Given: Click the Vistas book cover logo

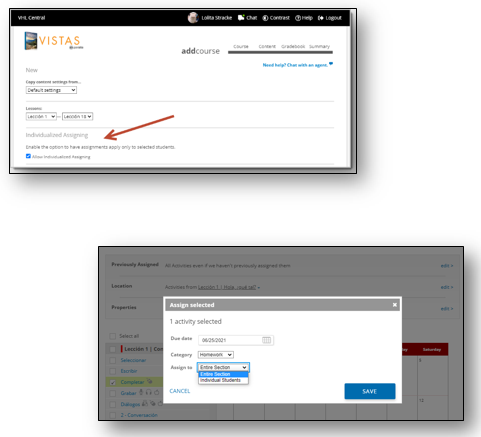Looking at the screenshot, I should pos(31,41).
